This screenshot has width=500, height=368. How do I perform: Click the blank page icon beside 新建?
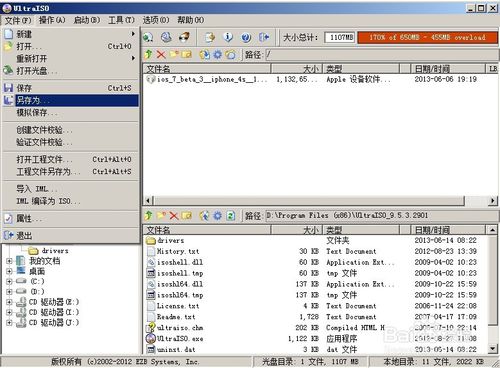pyautogui.click(x=8, y=34)
